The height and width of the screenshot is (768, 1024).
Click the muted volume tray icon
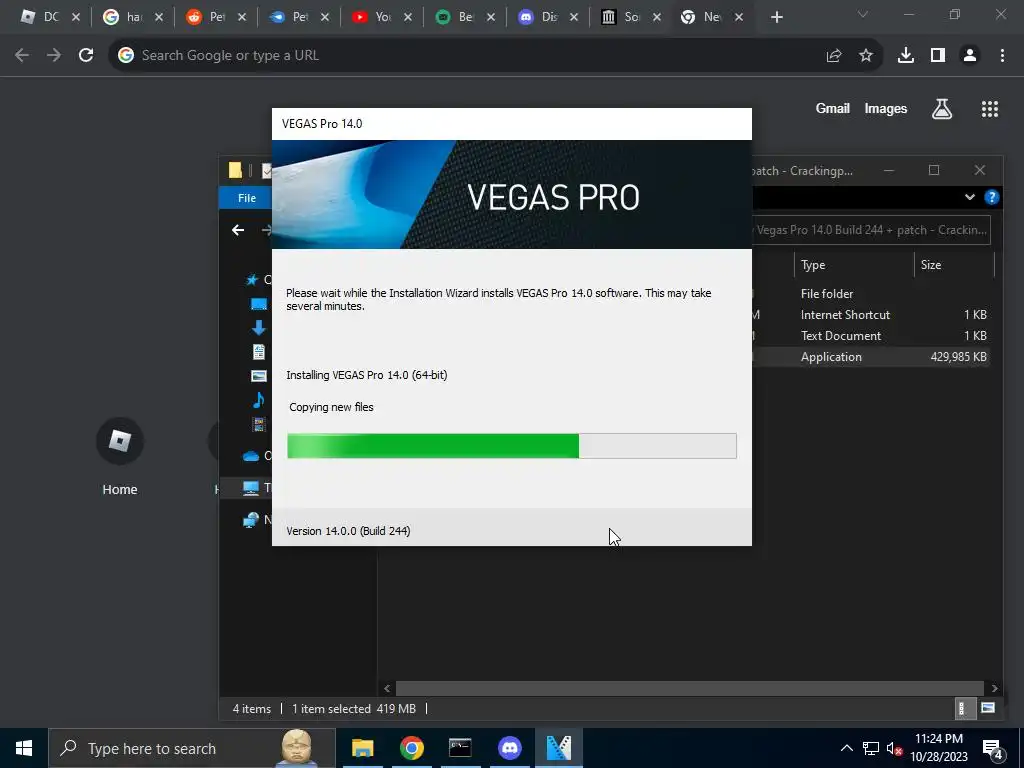pos(894,749)
